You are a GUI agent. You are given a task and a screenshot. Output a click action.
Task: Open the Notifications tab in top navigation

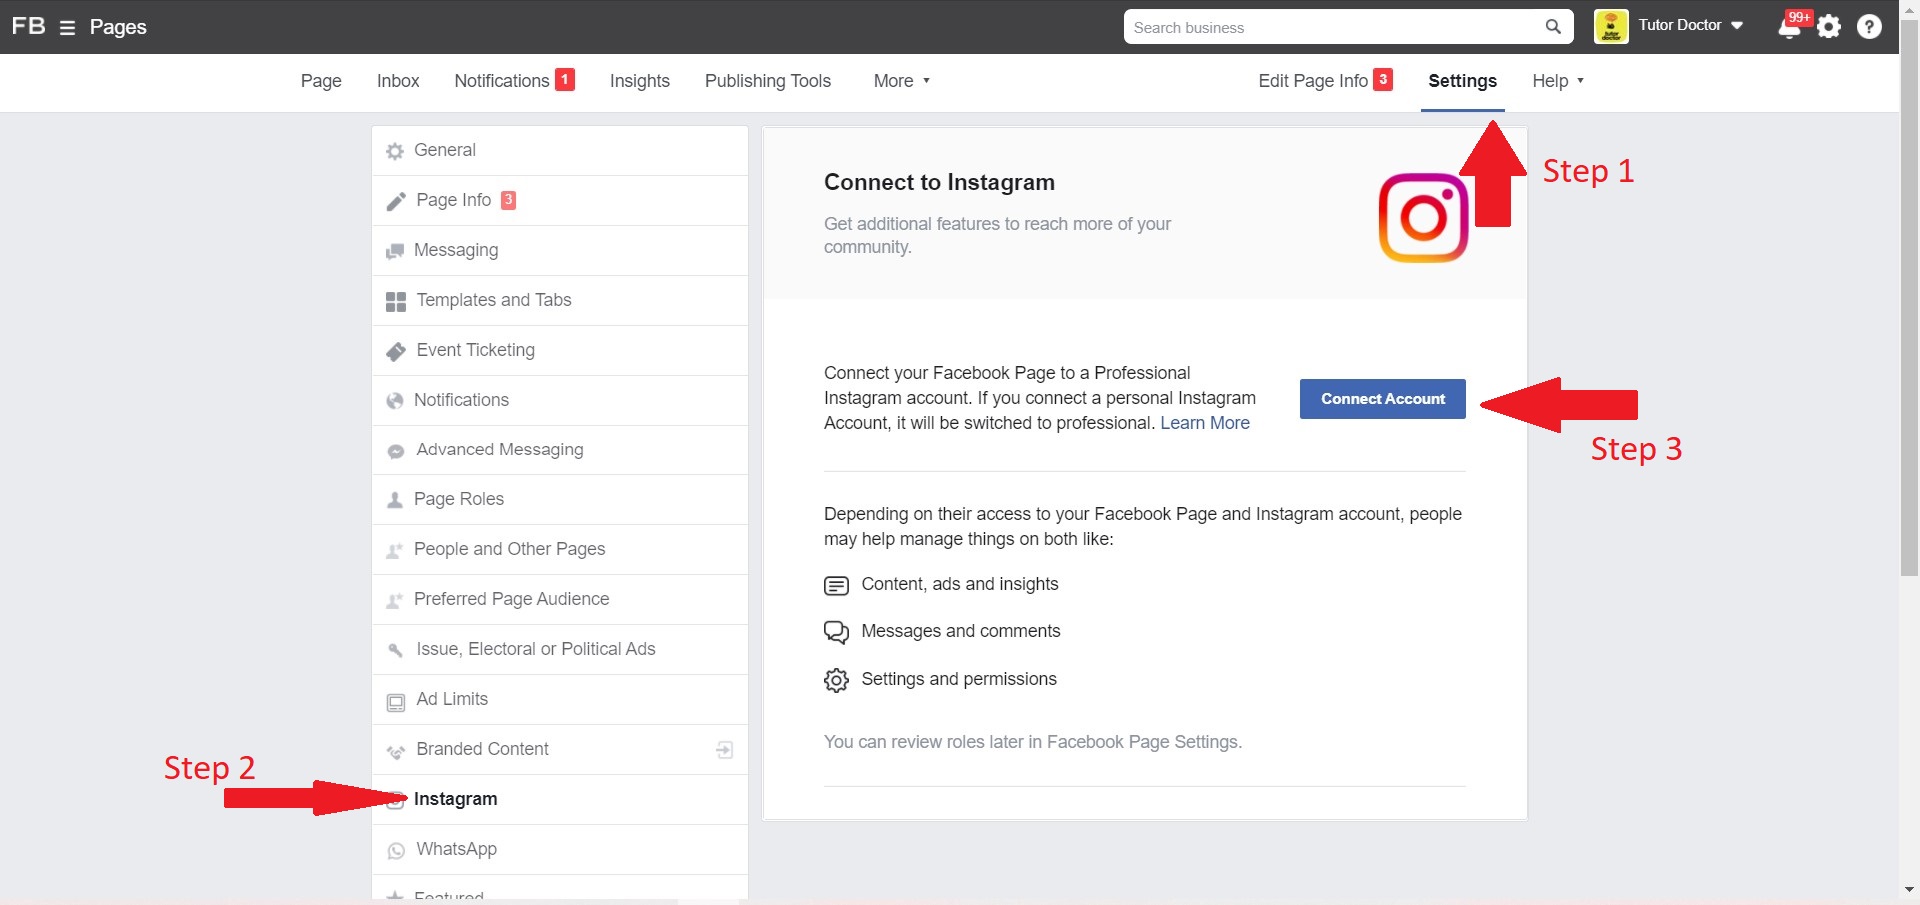[514, 81]
